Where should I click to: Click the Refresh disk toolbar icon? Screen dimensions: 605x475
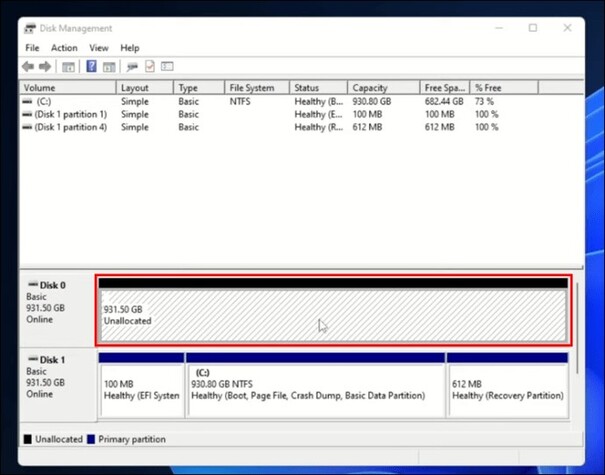coord(131,67)
